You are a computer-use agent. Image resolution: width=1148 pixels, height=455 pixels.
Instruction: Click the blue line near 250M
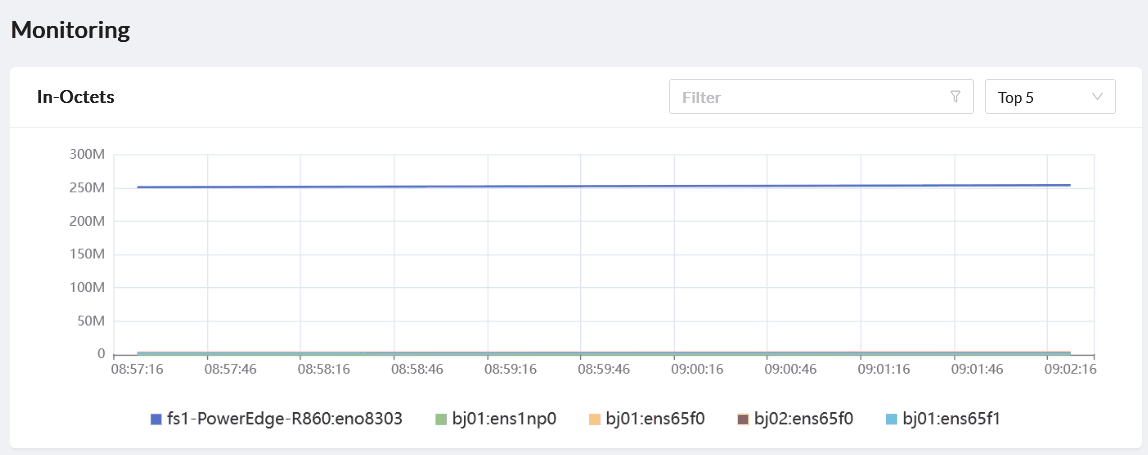(600, 186)
